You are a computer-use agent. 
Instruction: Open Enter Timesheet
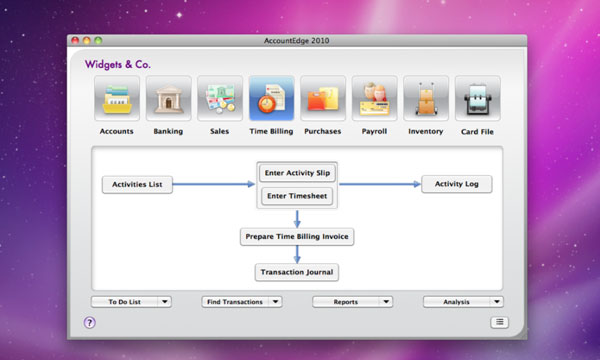[297, 196]
